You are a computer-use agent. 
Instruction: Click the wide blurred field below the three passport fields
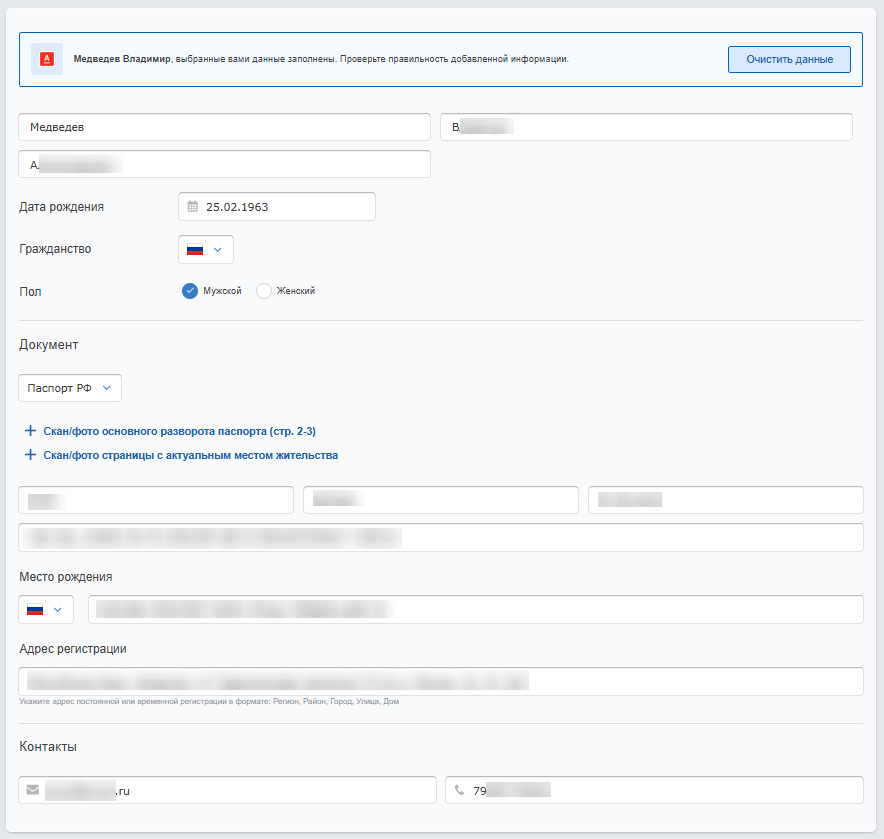click(x=441, y=537)
